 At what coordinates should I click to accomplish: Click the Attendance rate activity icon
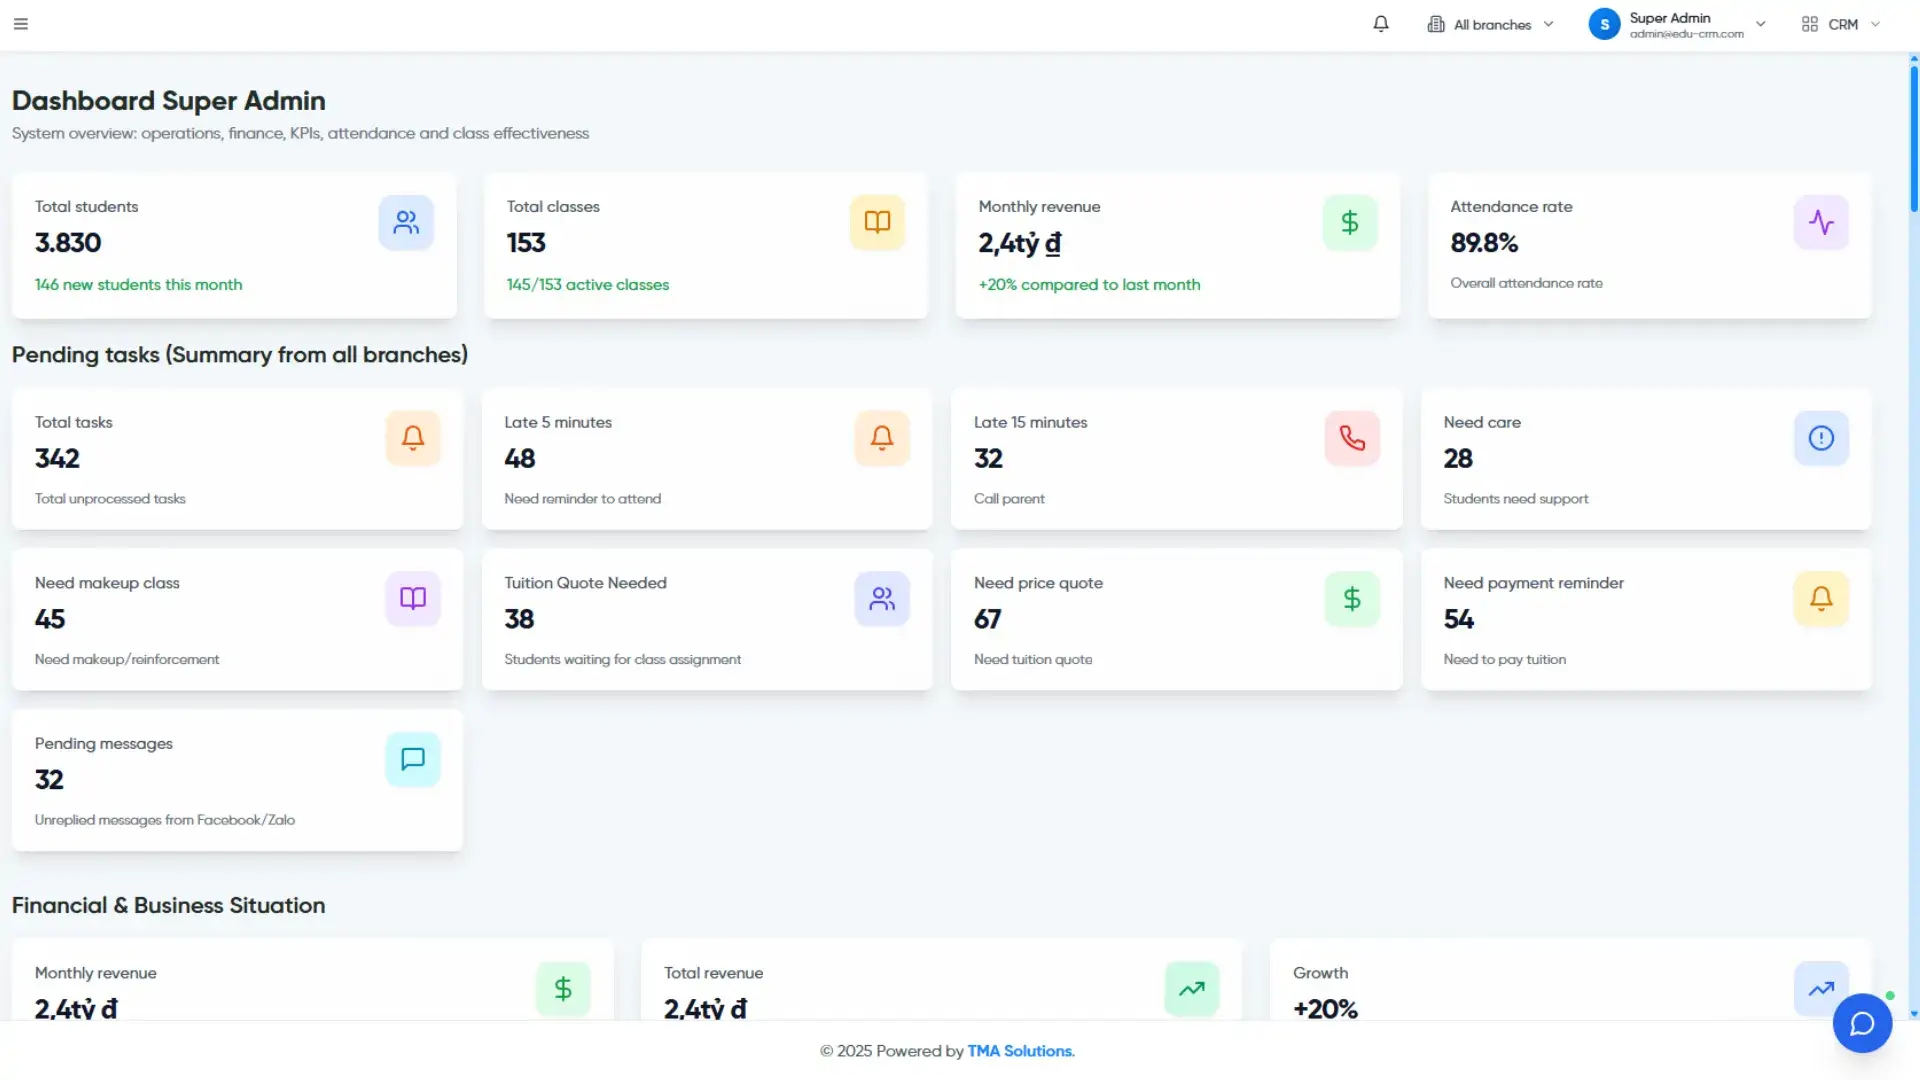point(1821,222)
